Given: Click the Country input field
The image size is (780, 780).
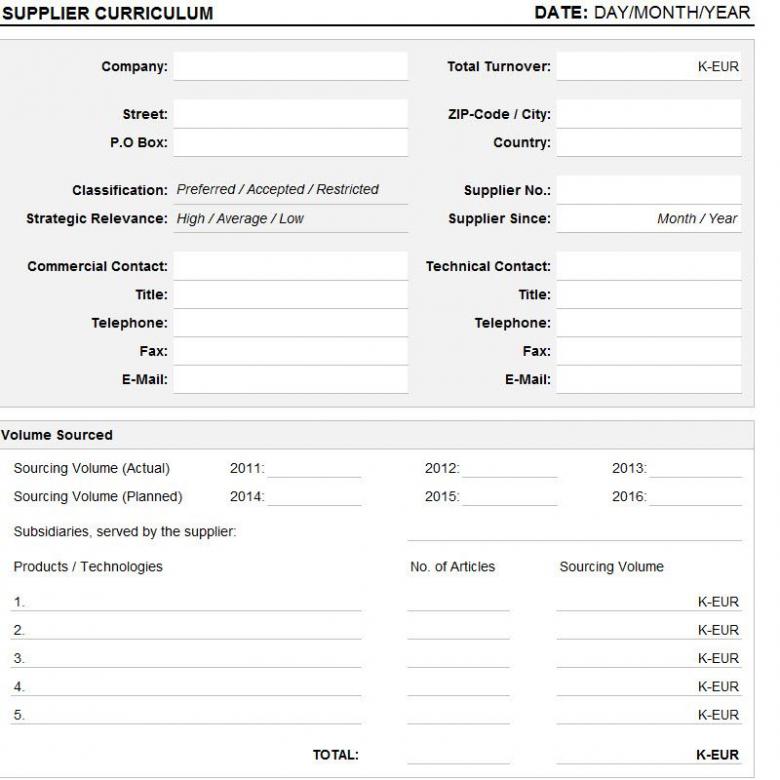Looking at the screenshot, I should (648, 143).
